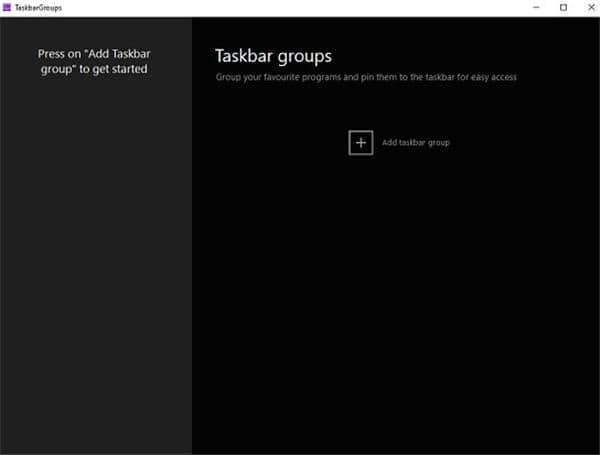Viewport: 600px width, 455px height.
Task: Minimize the TaskbarGroups window
Action: [x=540, y=7]
